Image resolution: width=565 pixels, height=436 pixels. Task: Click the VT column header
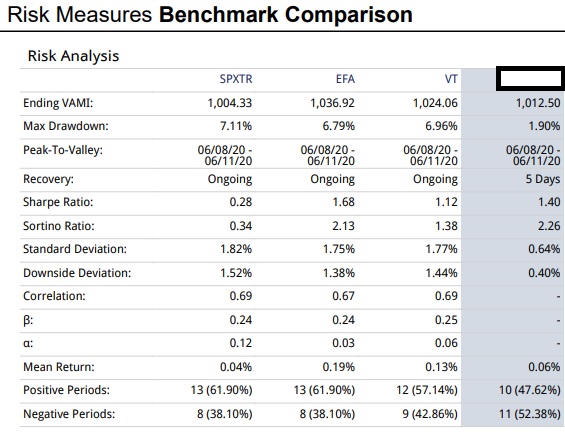(x=451, y=79)
